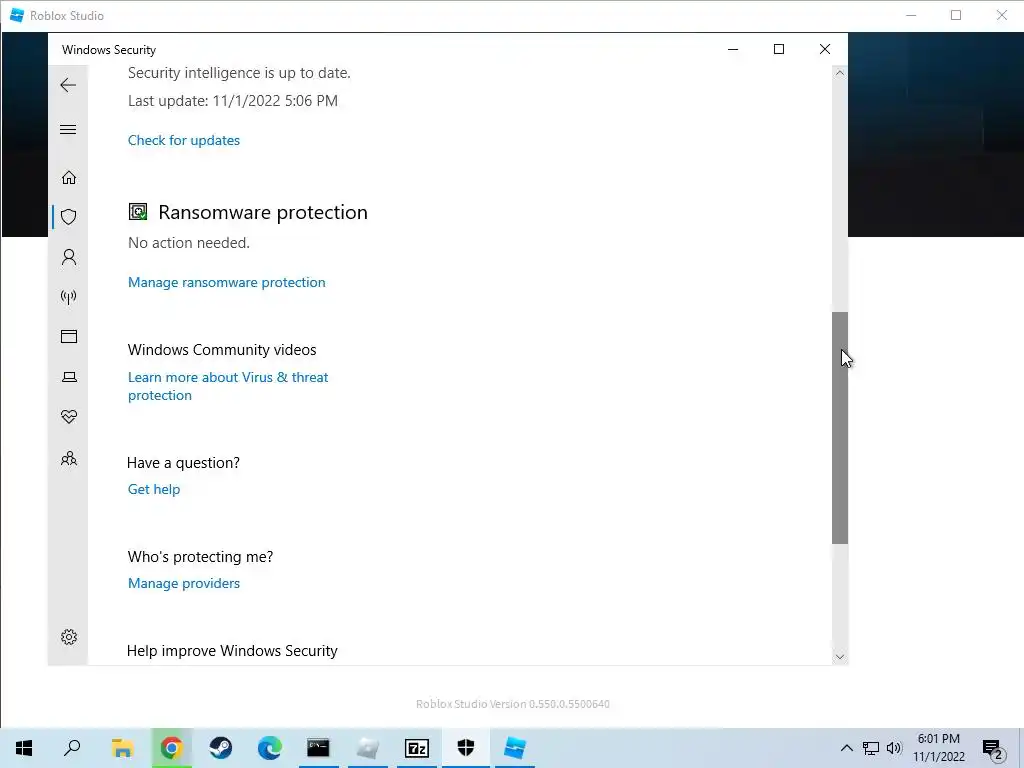Open Manage providers link

pos(184,583)
